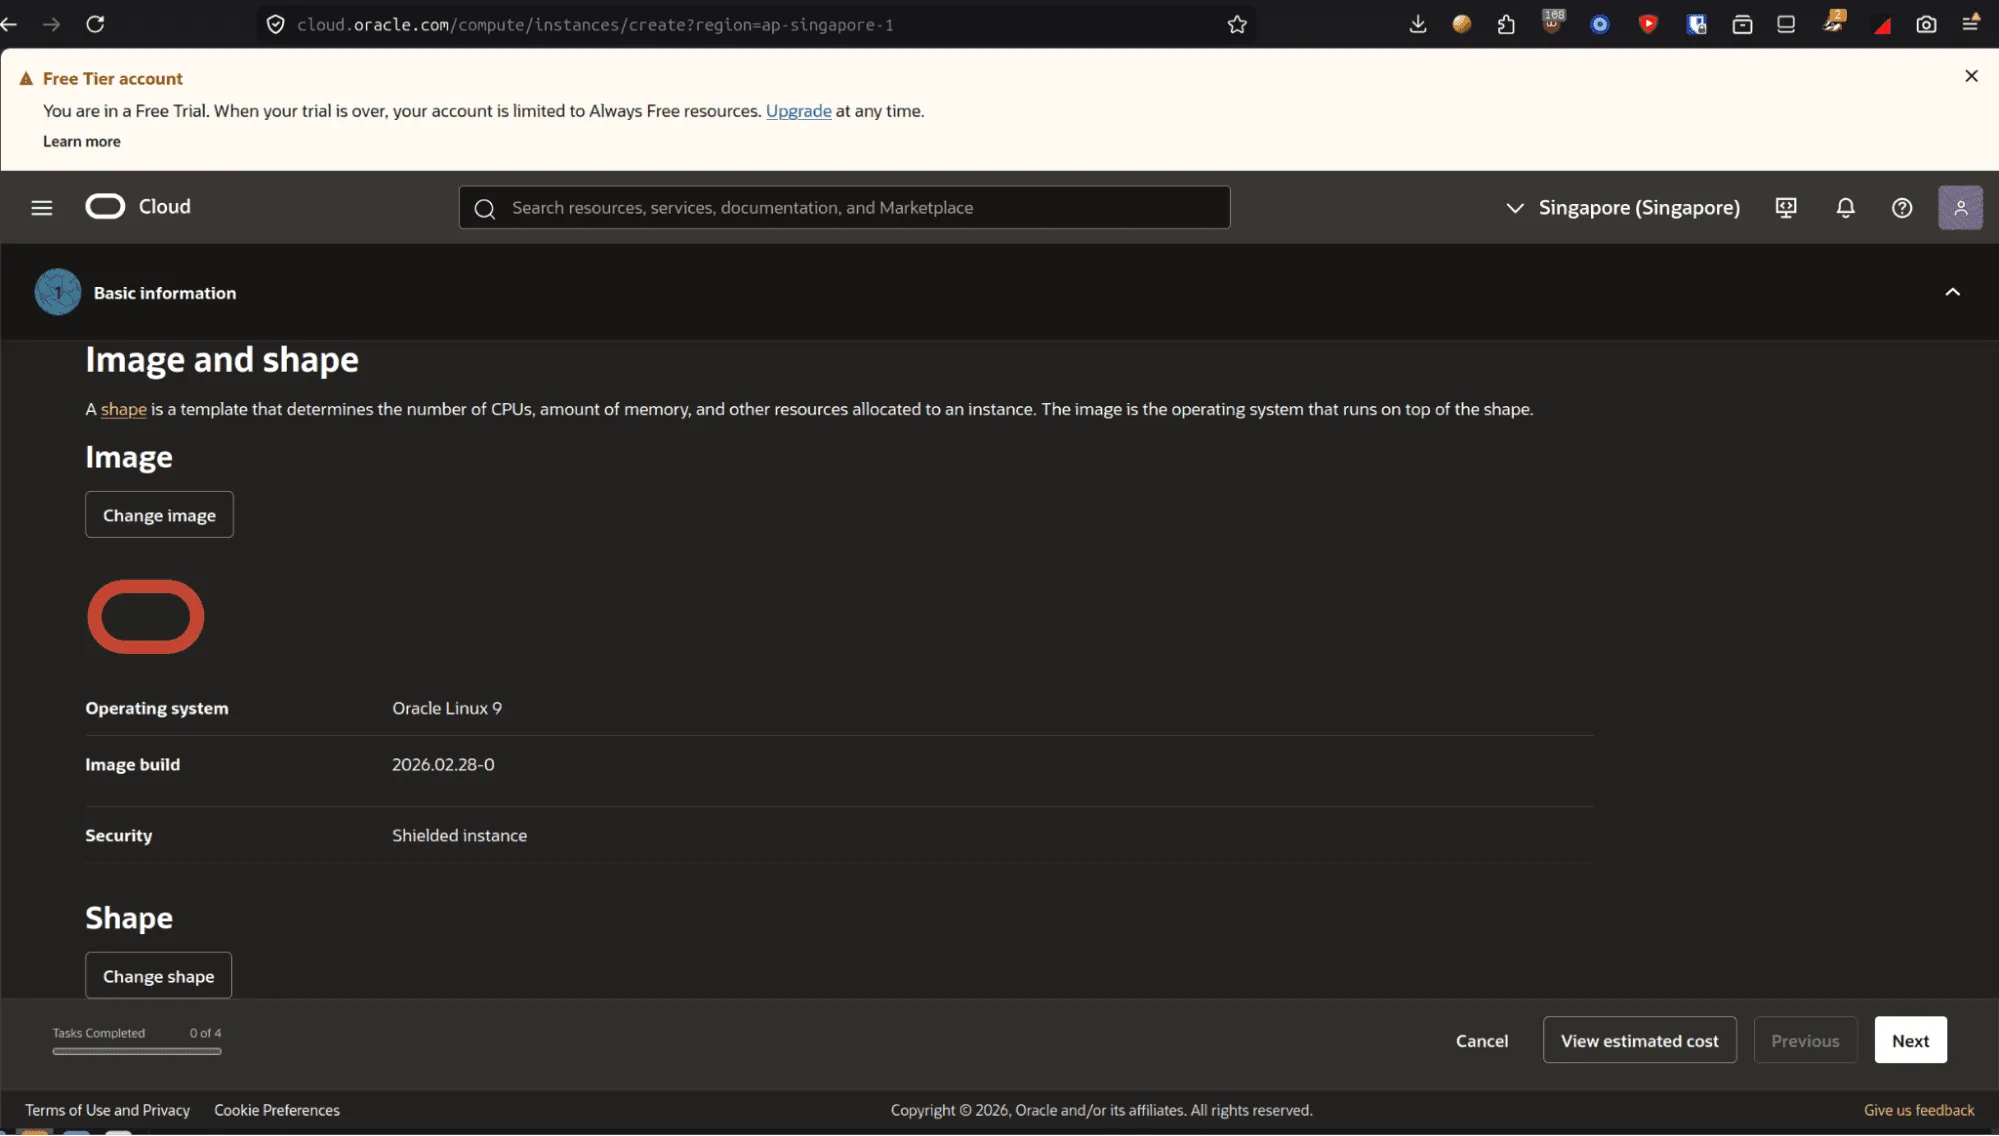
Task: Take a screenshot with the camera icon
Action: pyautogui.click(x=1926, y=24)
